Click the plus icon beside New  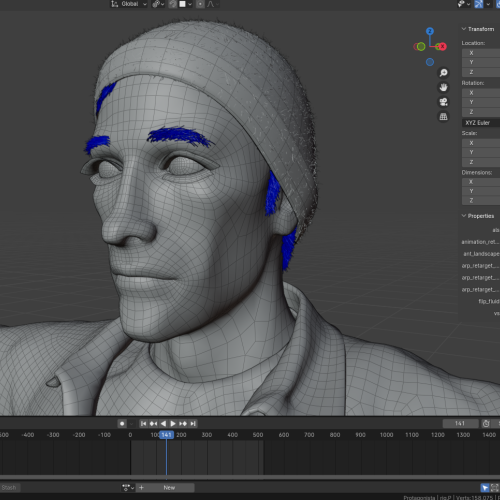click(141, 488)
